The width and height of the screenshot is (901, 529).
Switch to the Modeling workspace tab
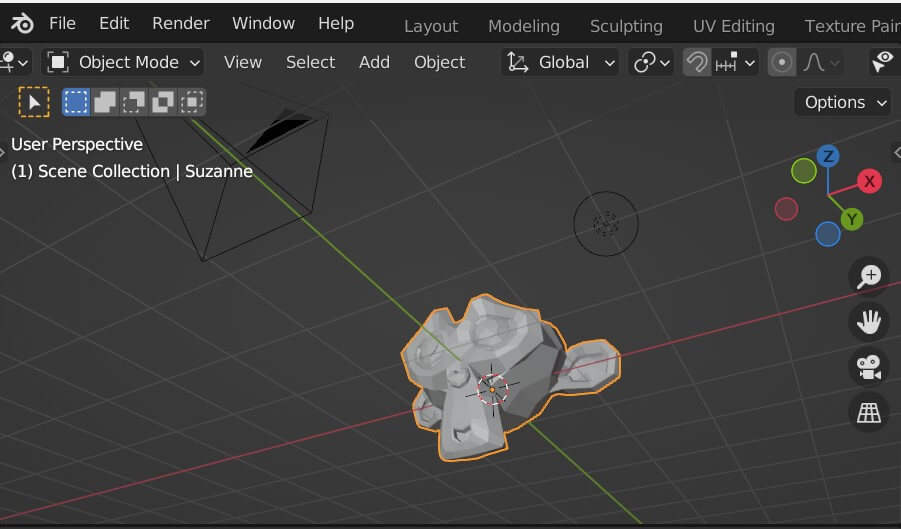(x=523, y=26)
